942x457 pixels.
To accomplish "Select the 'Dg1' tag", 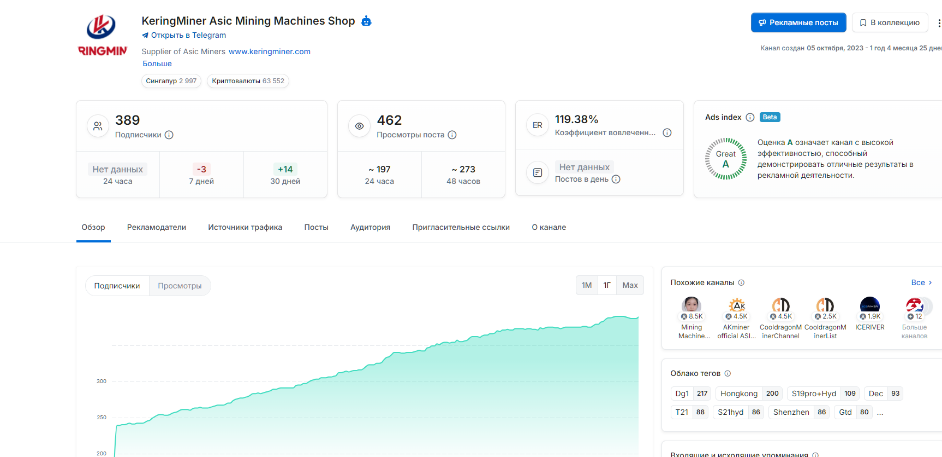I will 691,394.
